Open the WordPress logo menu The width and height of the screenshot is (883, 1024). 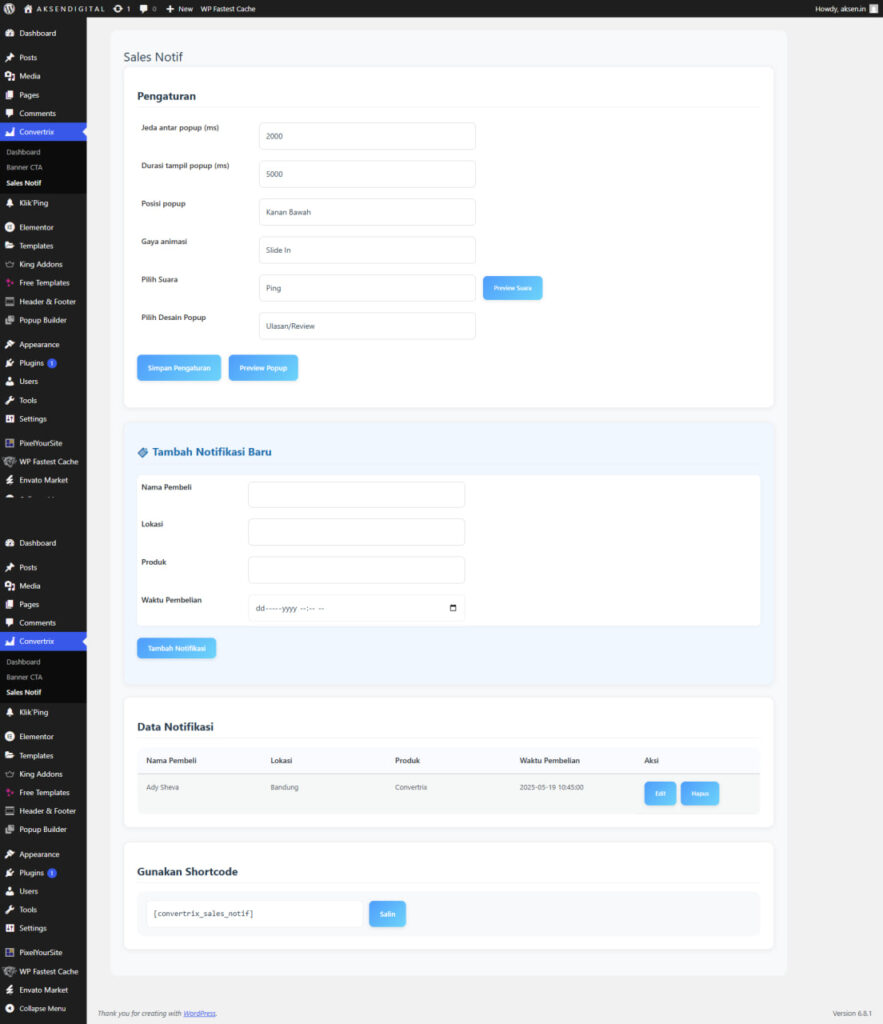point(10,8)
